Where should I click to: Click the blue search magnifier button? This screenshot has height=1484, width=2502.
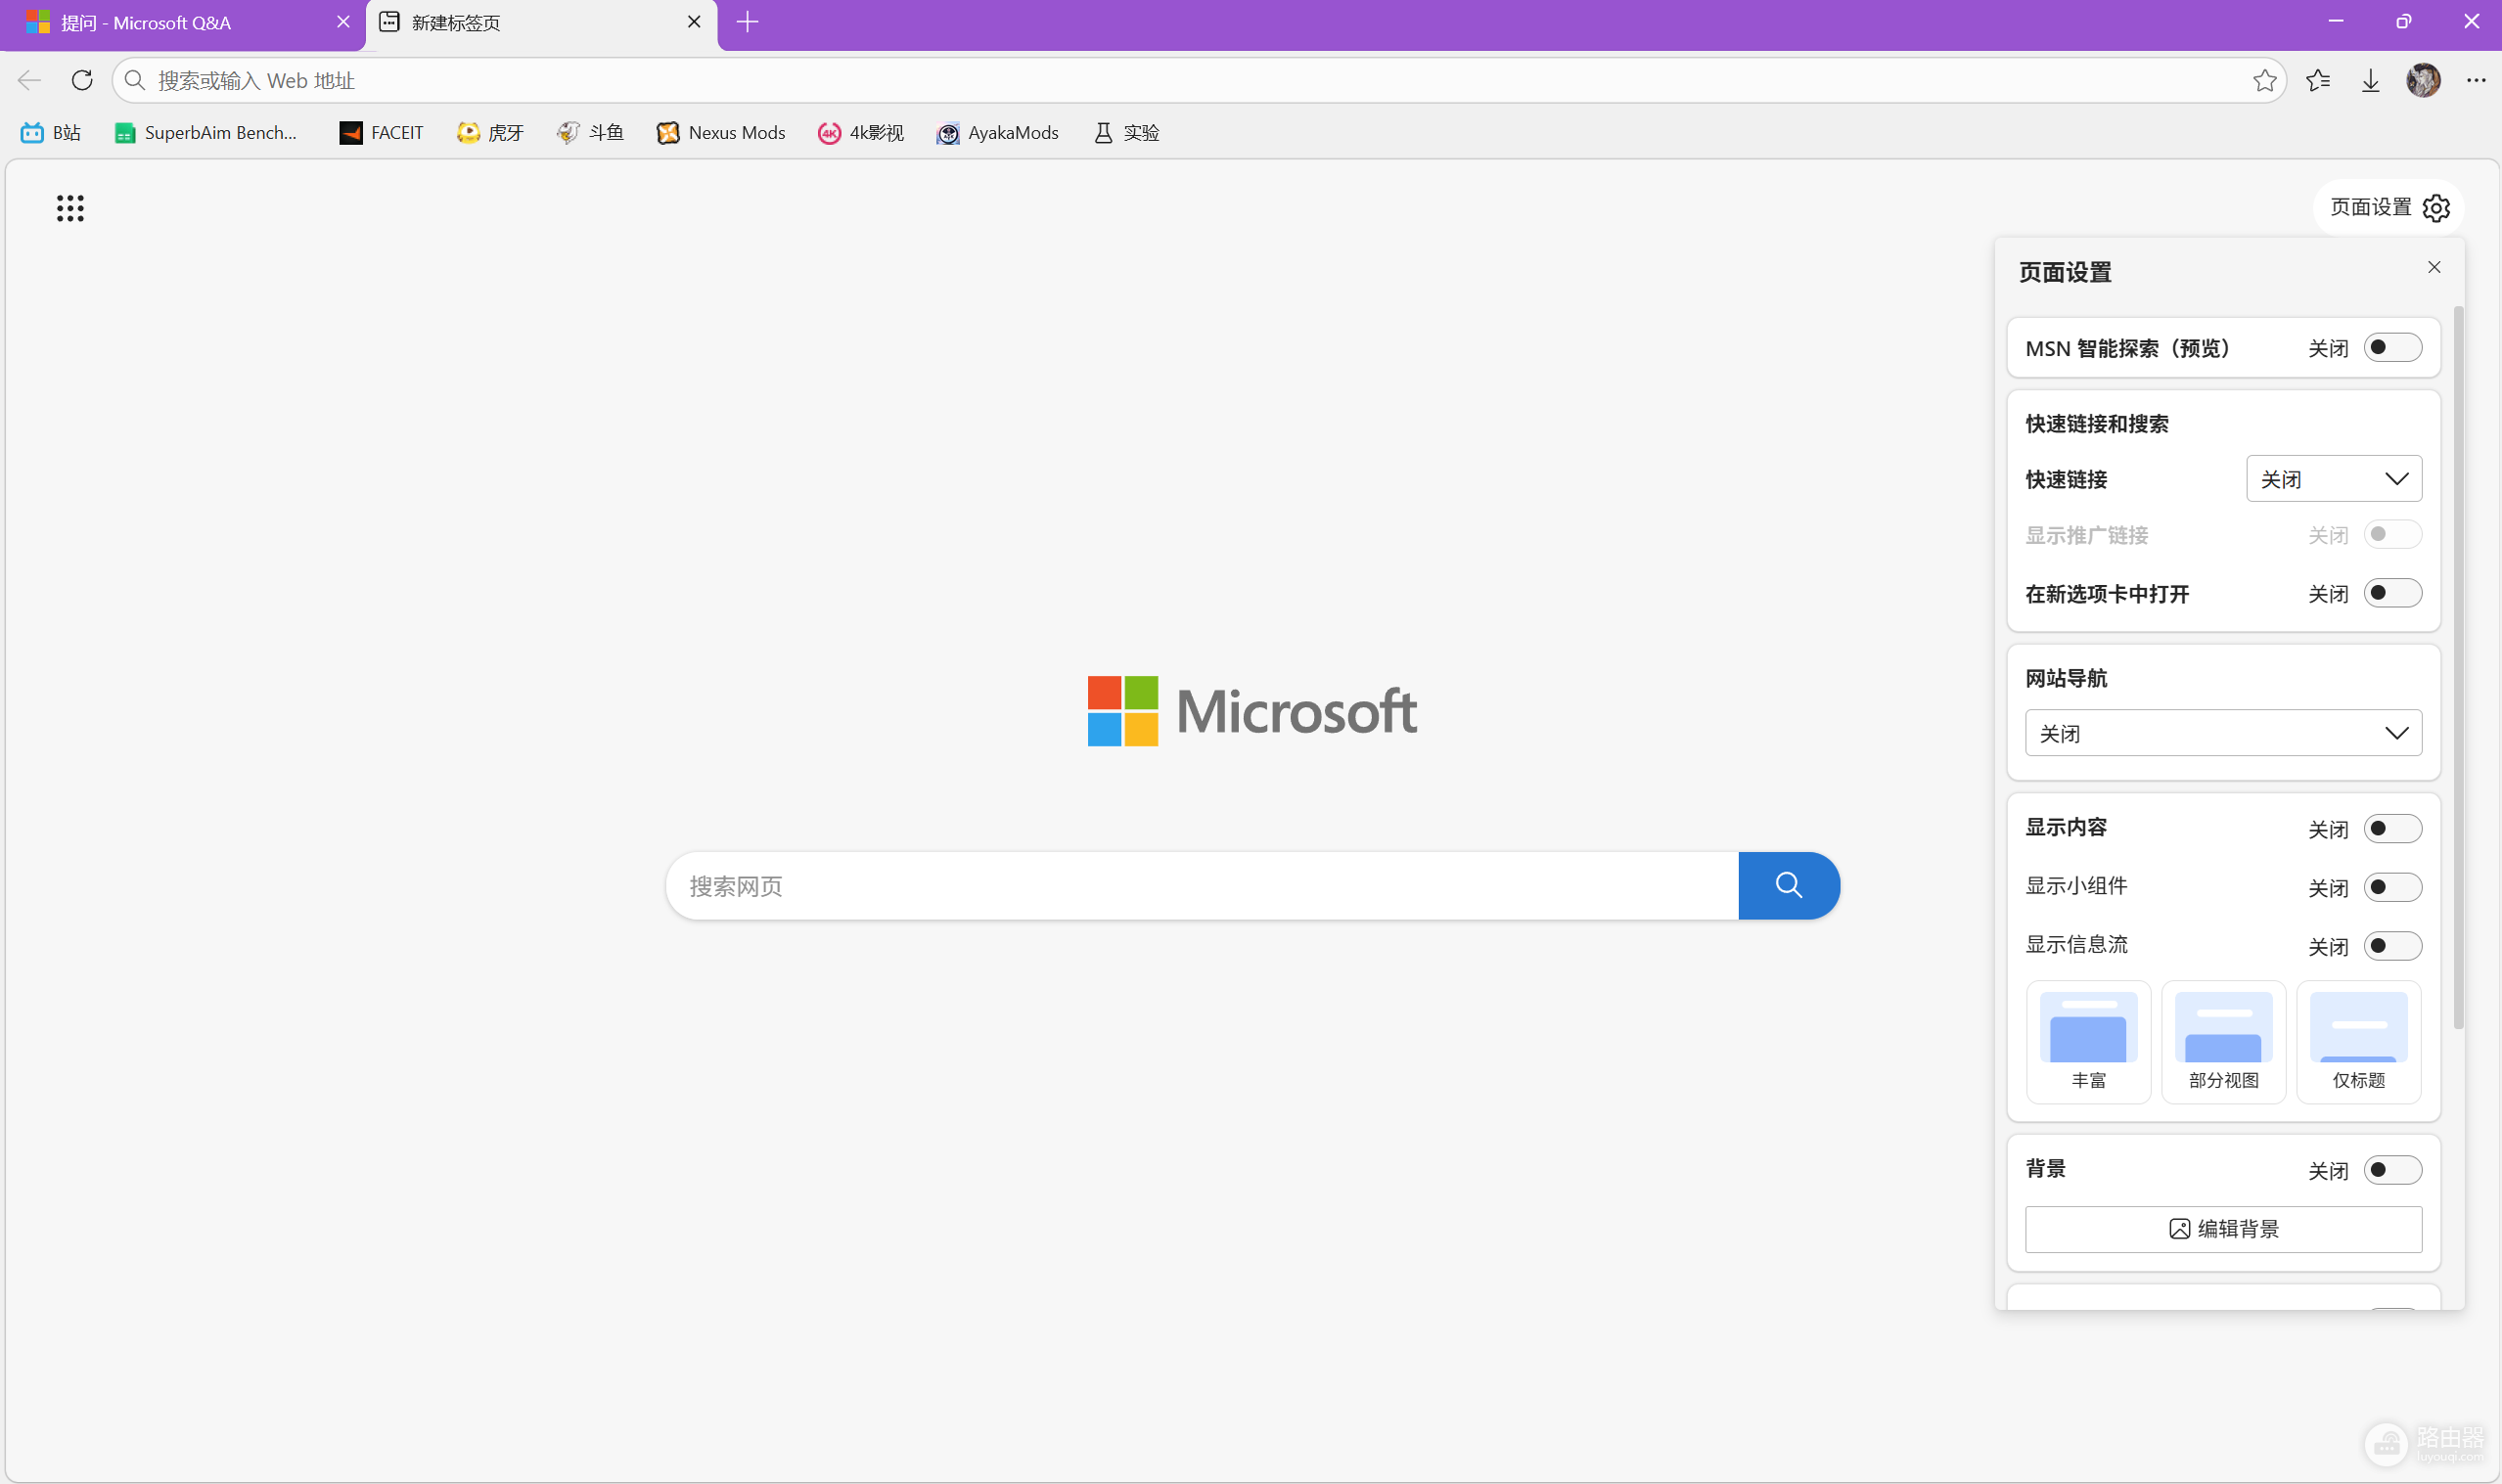1789,885
